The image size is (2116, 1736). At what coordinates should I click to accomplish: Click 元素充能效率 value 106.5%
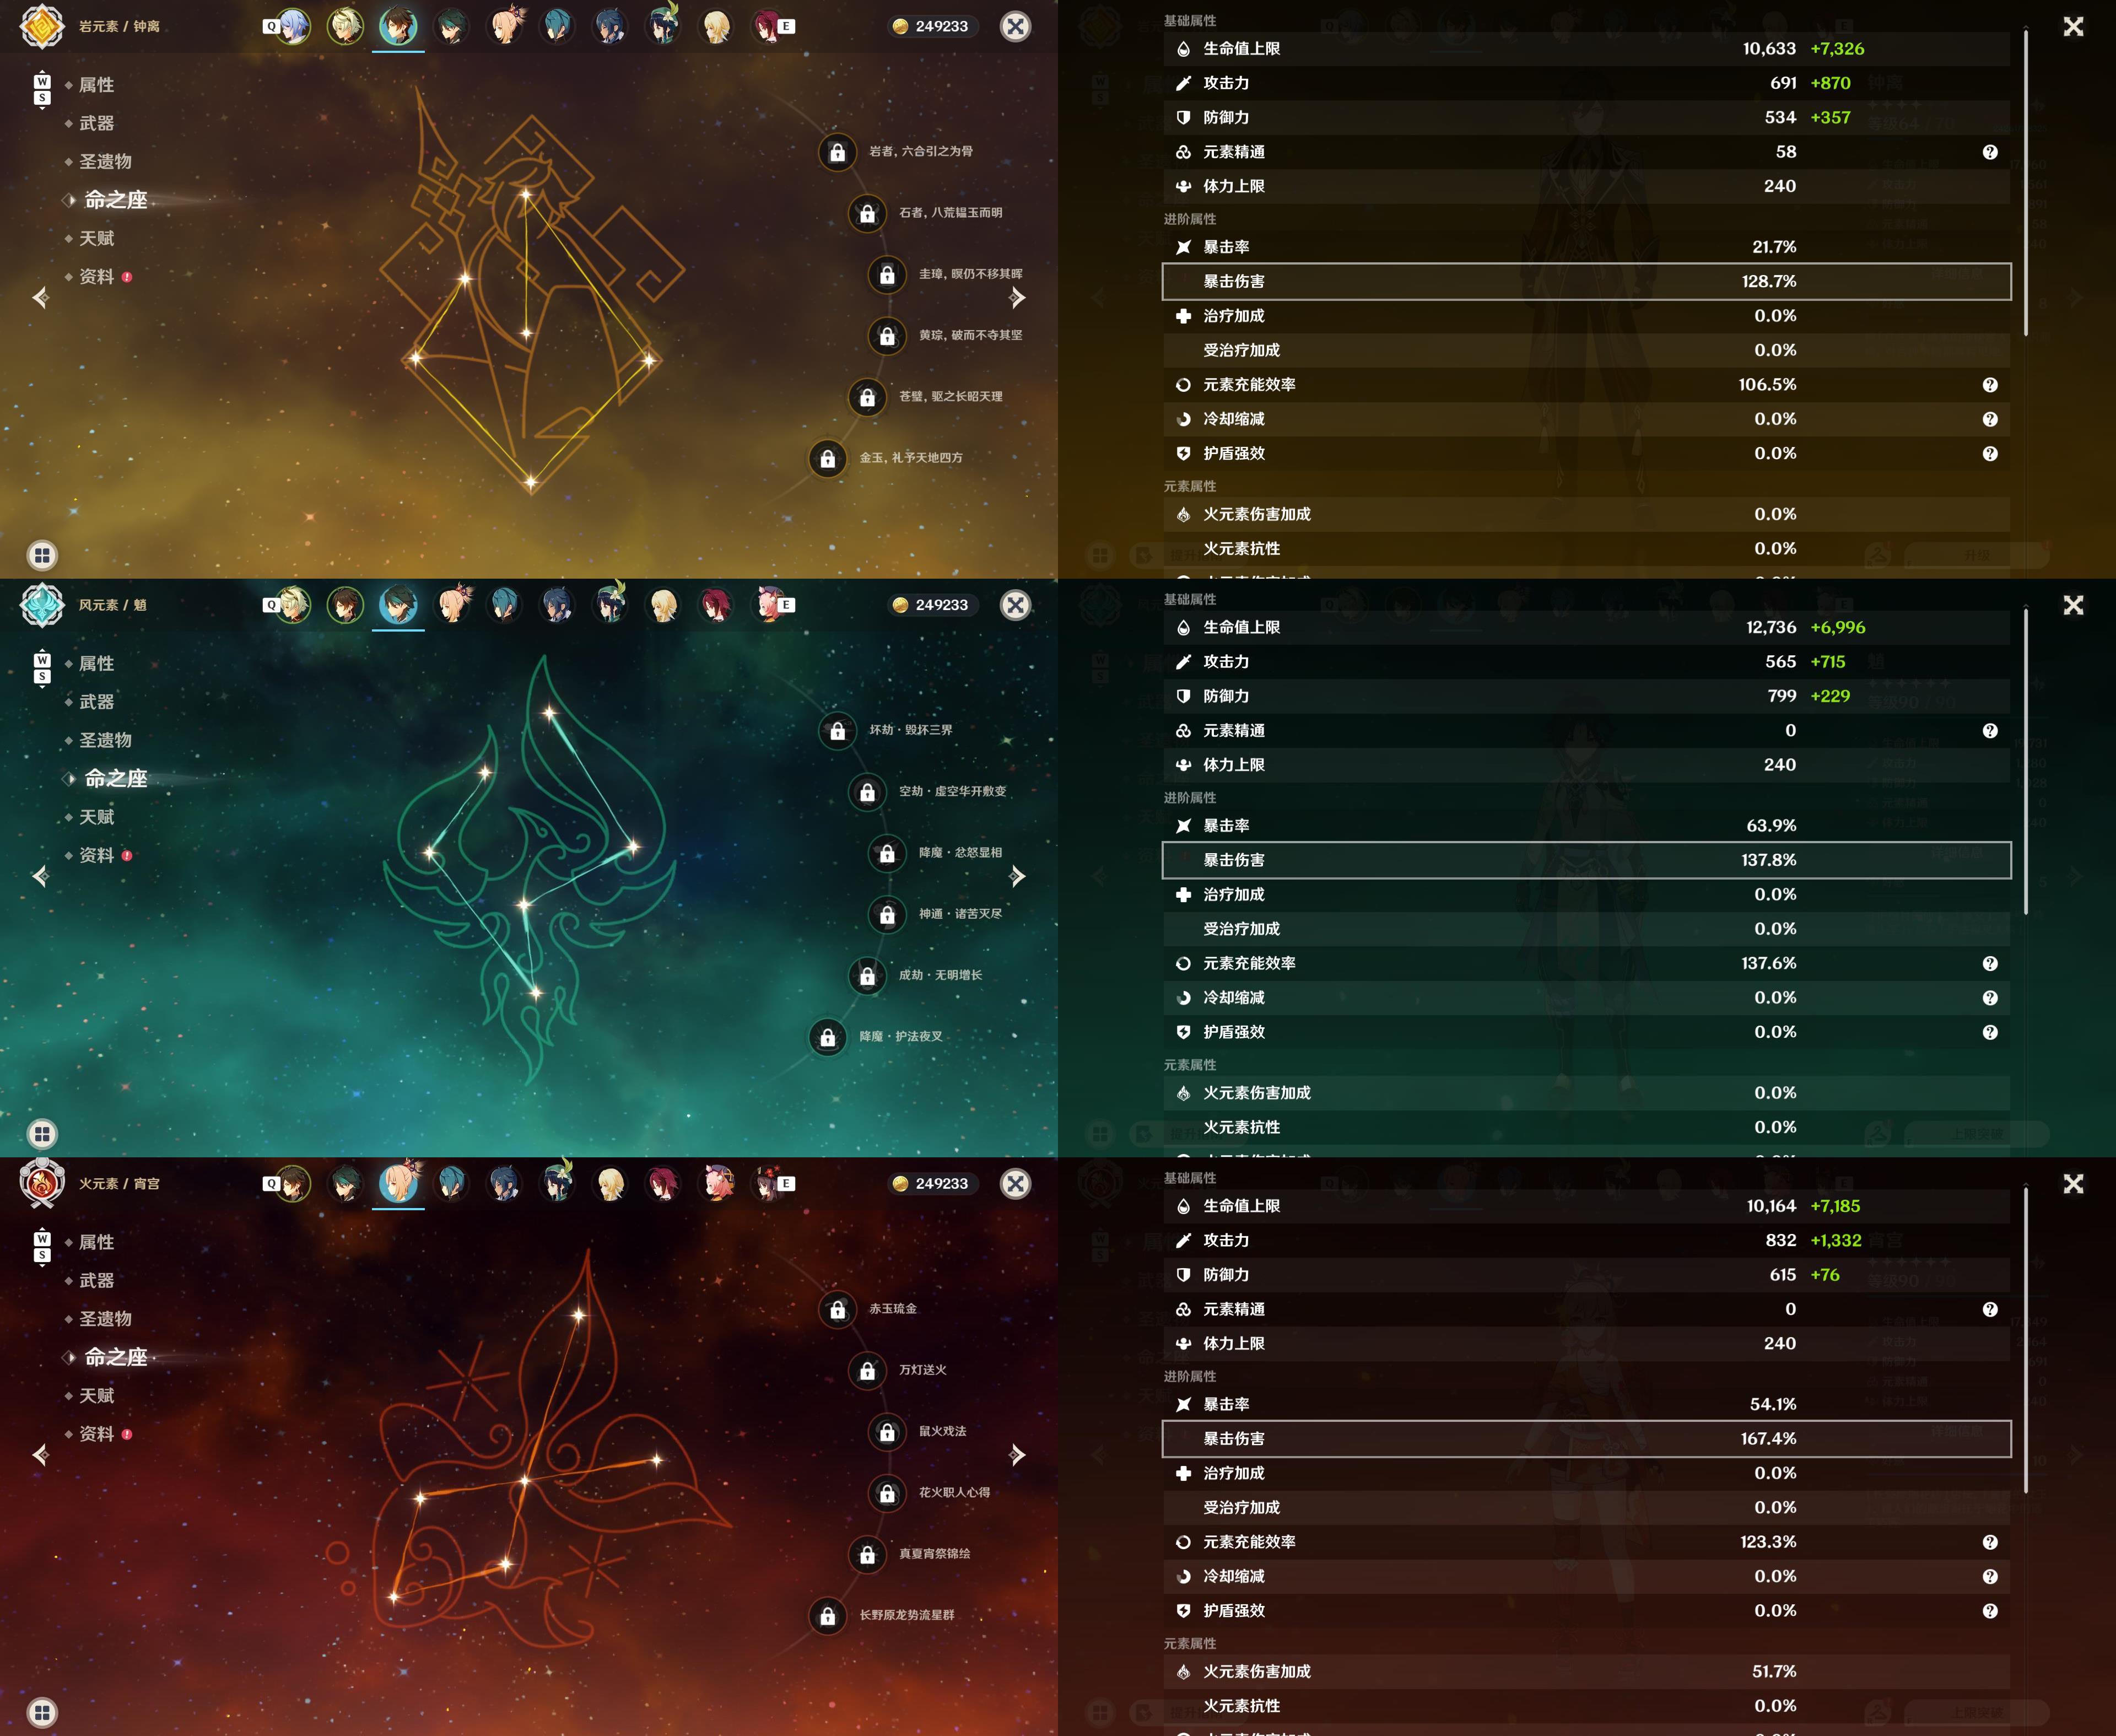[x=1767, y=385]
